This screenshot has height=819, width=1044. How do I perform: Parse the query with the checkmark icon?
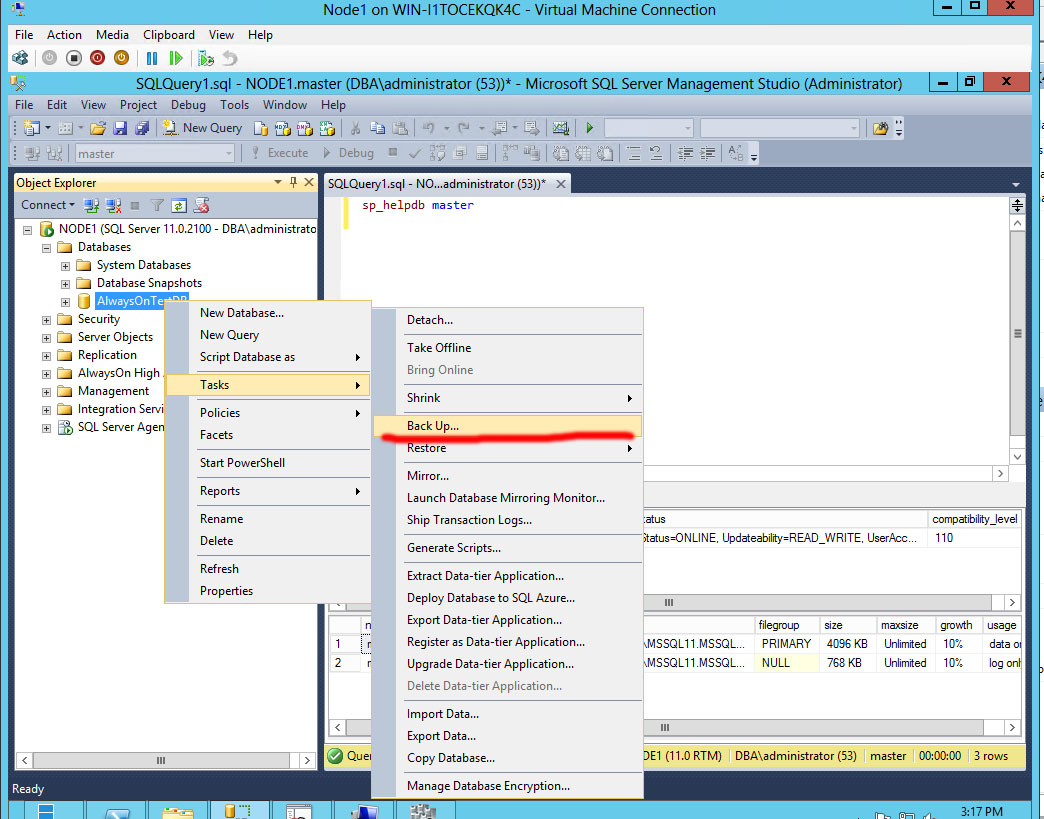416,152
